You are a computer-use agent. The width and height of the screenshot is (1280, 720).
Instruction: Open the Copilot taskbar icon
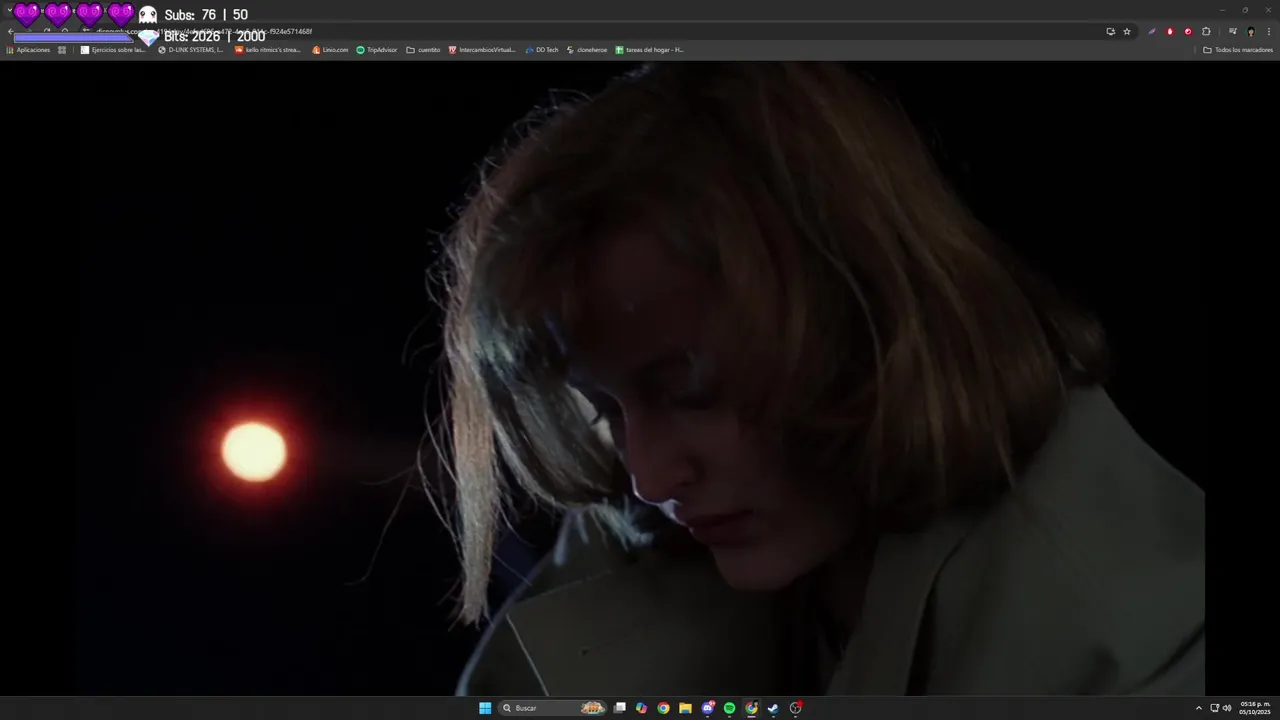[641, 708]
